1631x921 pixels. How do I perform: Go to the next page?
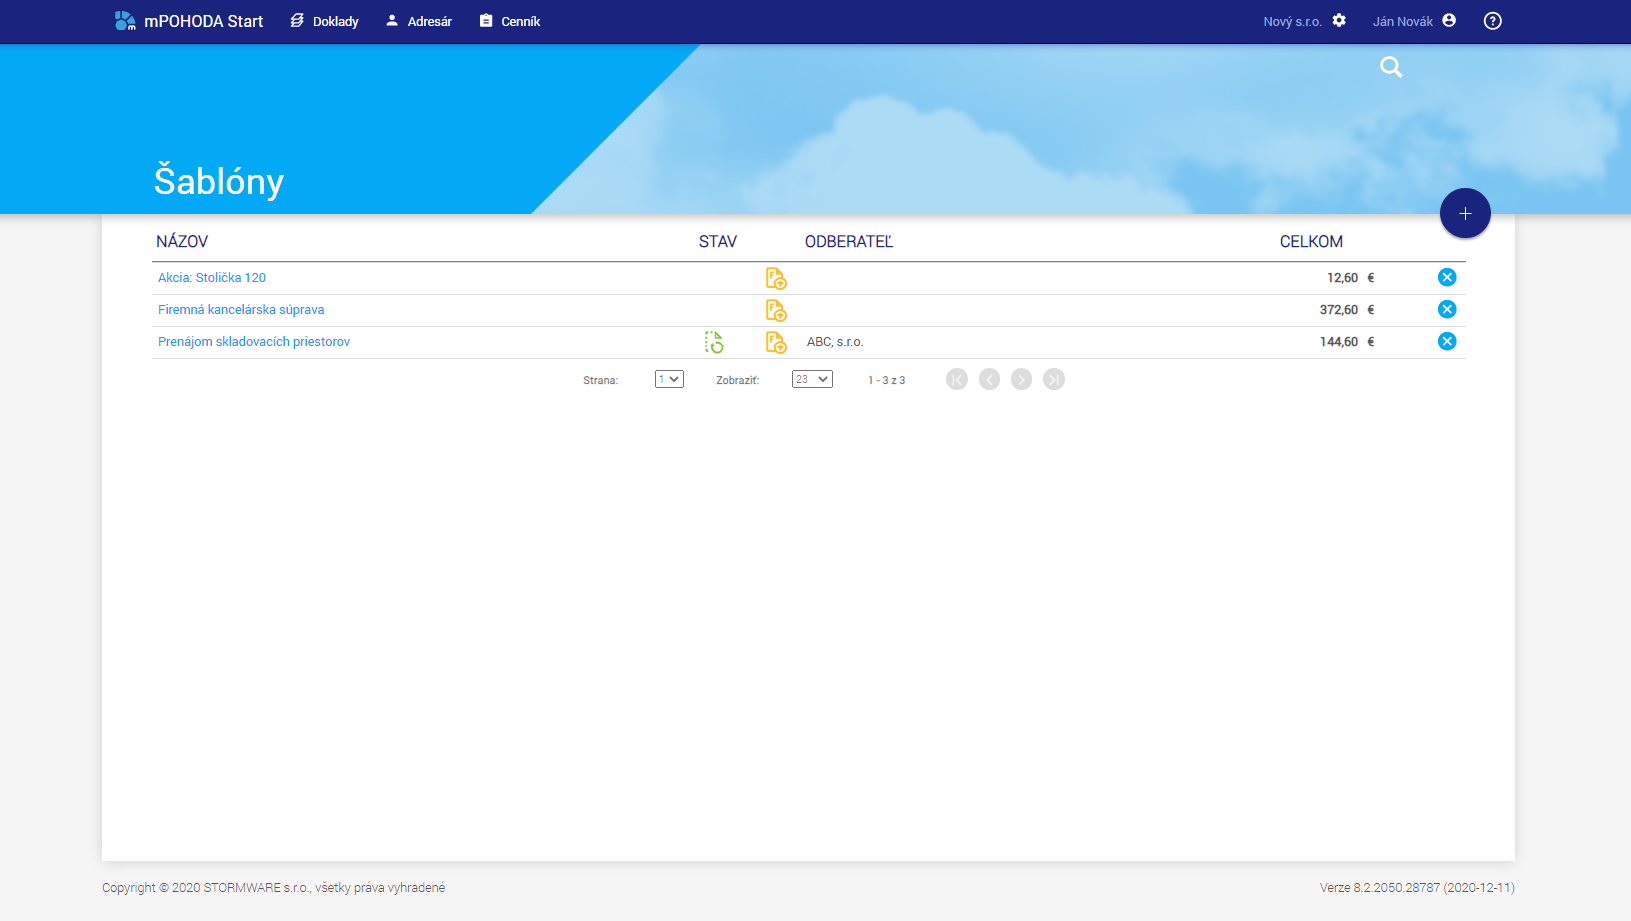[x=1021, y=379]
